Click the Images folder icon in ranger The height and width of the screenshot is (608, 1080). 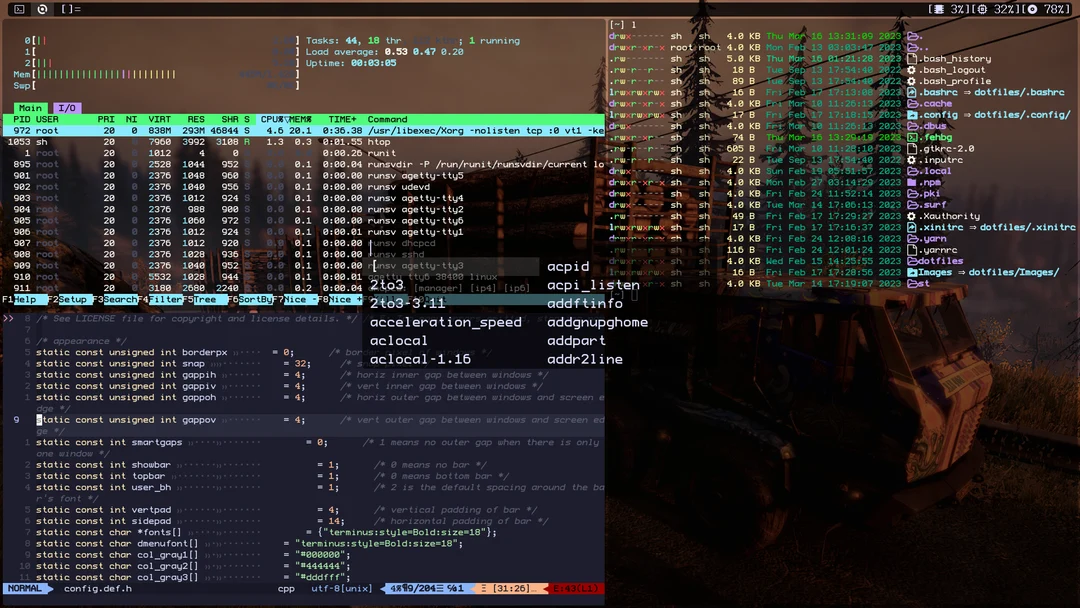(x=913, y=271)
